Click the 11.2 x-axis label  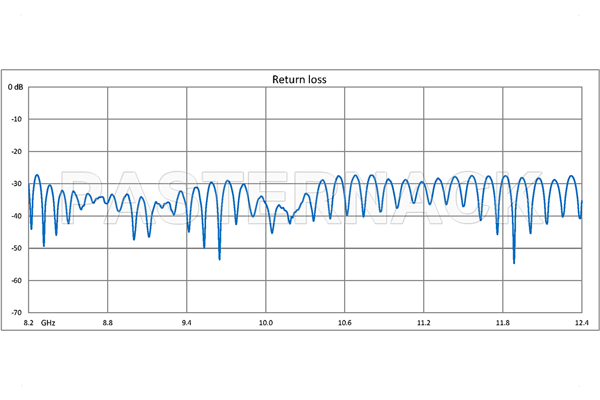pyautogui.click(x=424, y=323)
